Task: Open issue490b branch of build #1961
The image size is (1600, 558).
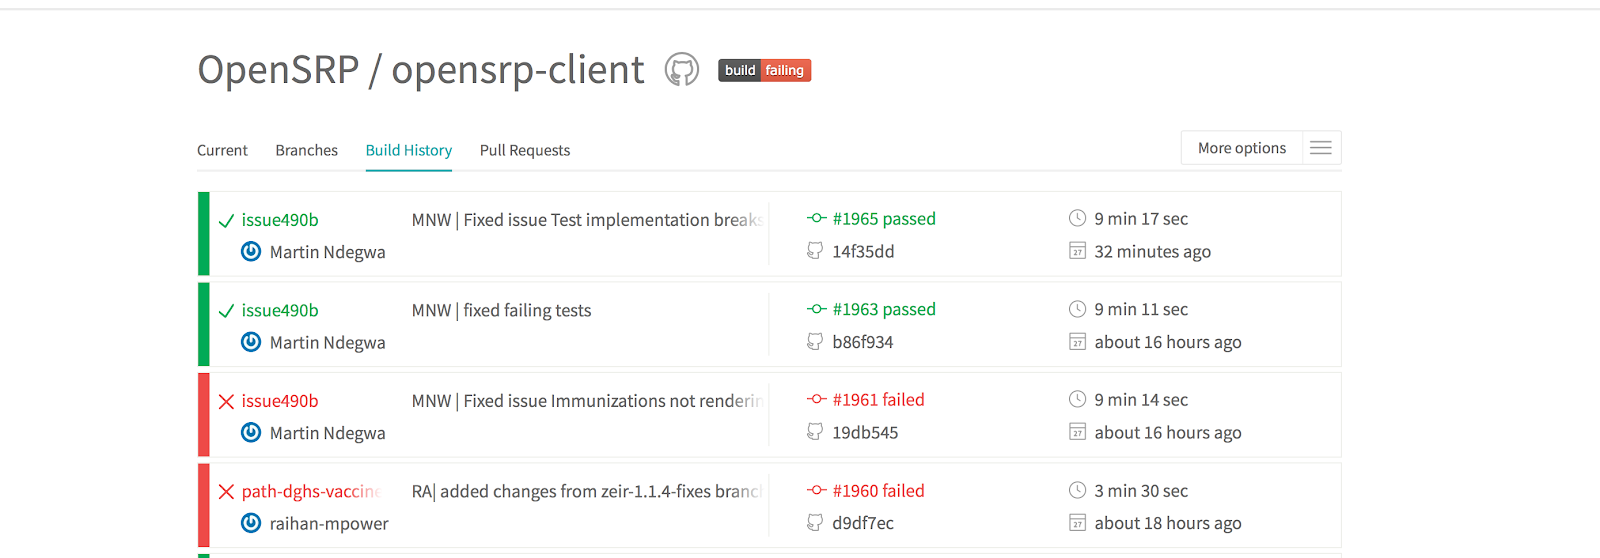Action: tap(280, 401)
